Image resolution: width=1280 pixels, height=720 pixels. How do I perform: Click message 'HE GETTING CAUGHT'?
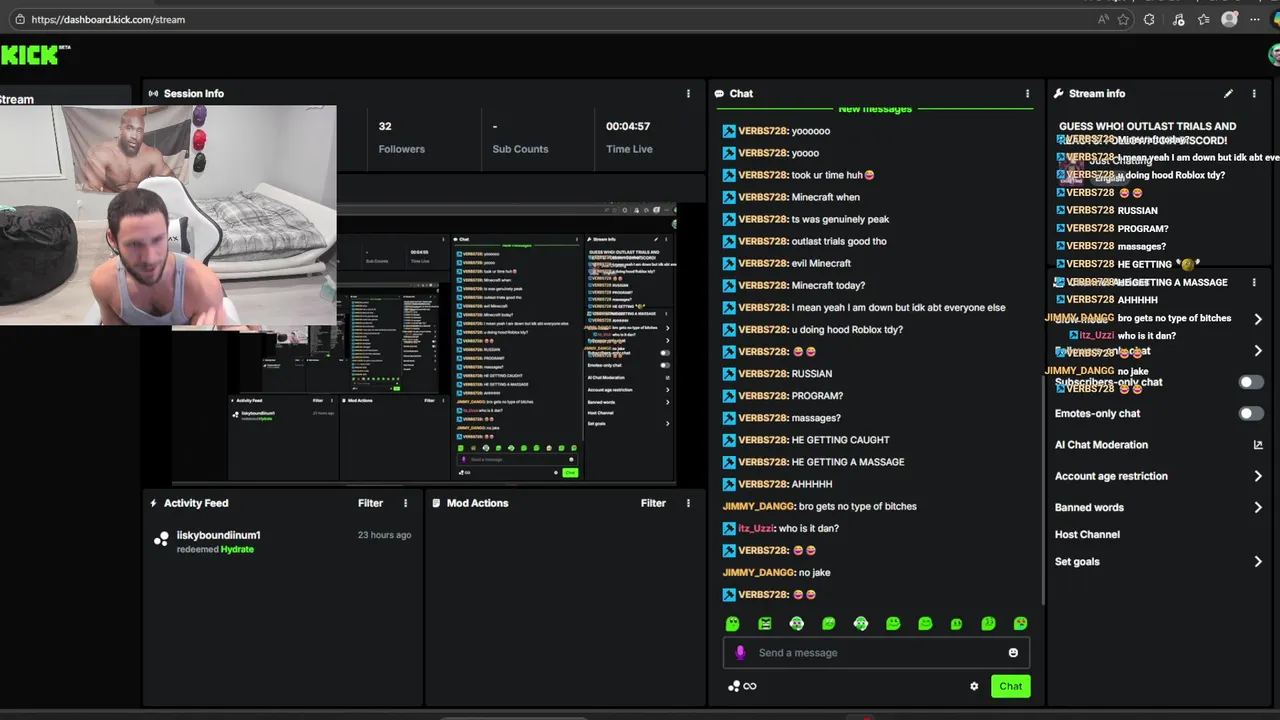coord(840,440)
